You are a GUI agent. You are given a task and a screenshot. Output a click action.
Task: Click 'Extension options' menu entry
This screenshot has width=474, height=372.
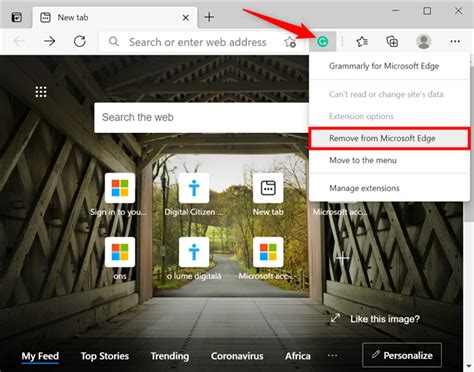389,116
